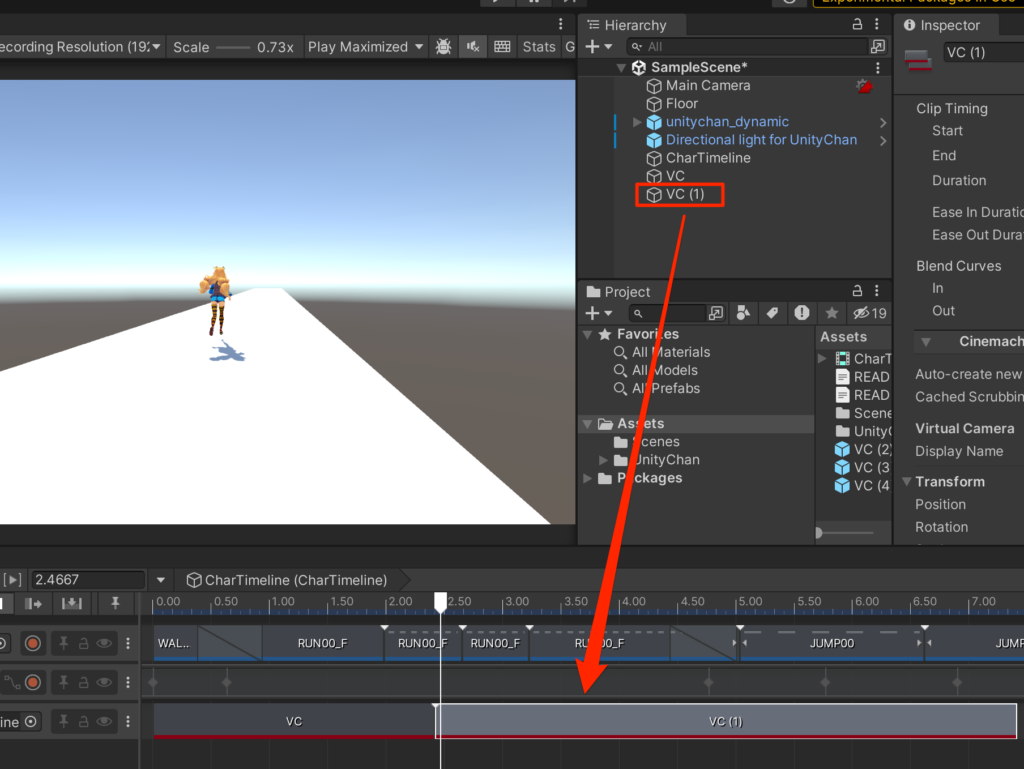Toggle lock on the animation track
Screen dimensions: 1024x769
tap(84, 644)
